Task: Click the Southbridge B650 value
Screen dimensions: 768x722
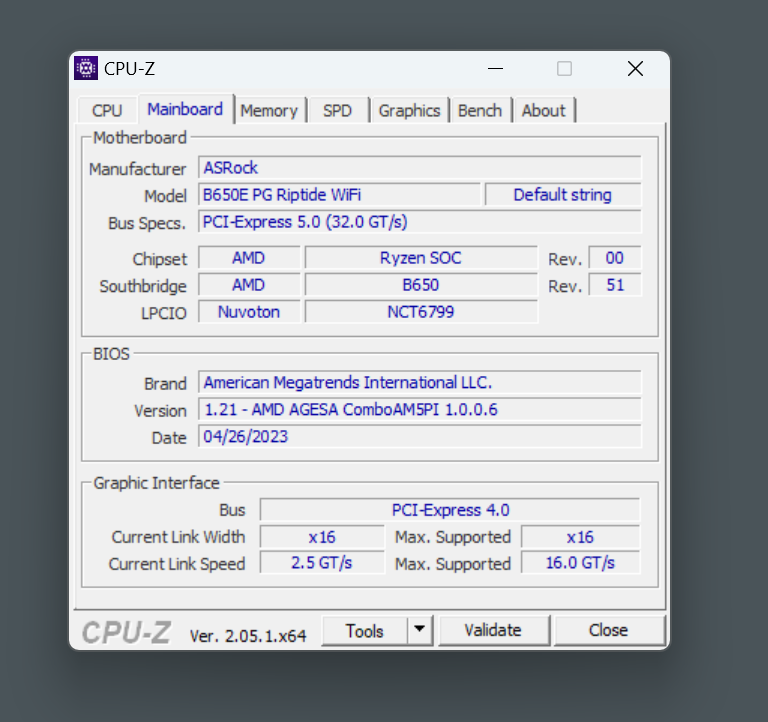Action: (421, 285)
